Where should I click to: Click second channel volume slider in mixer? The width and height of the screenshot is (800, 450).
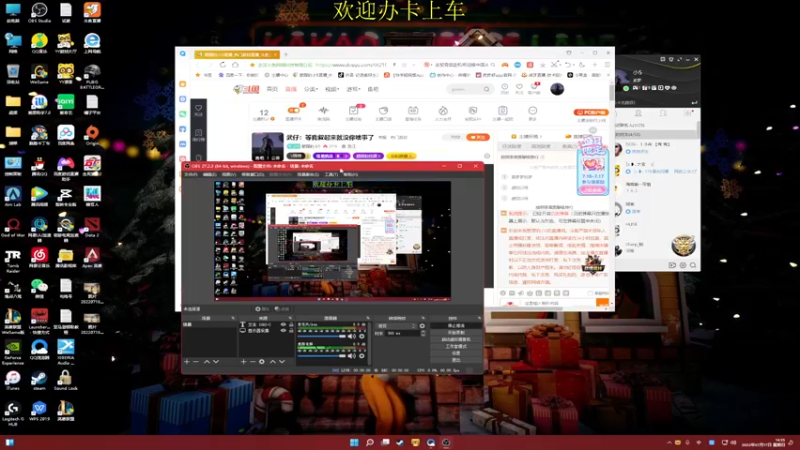click(322, 356)
